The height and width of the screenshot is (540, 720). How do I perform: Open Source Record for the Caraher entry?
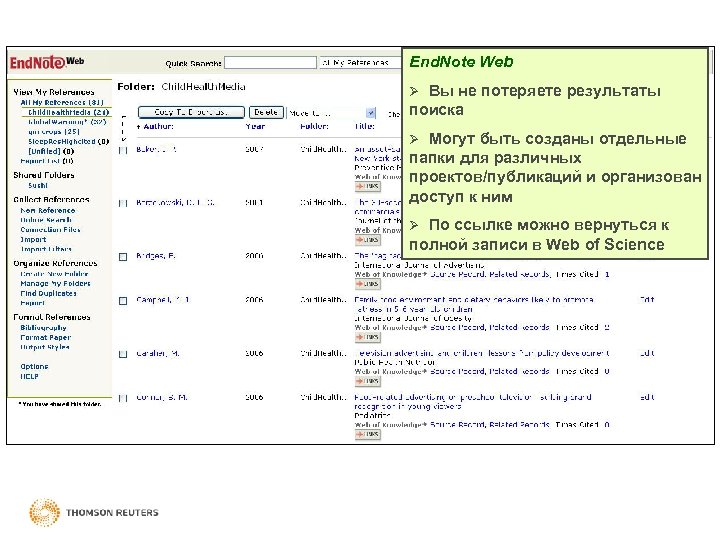click(x=457, y=371)
